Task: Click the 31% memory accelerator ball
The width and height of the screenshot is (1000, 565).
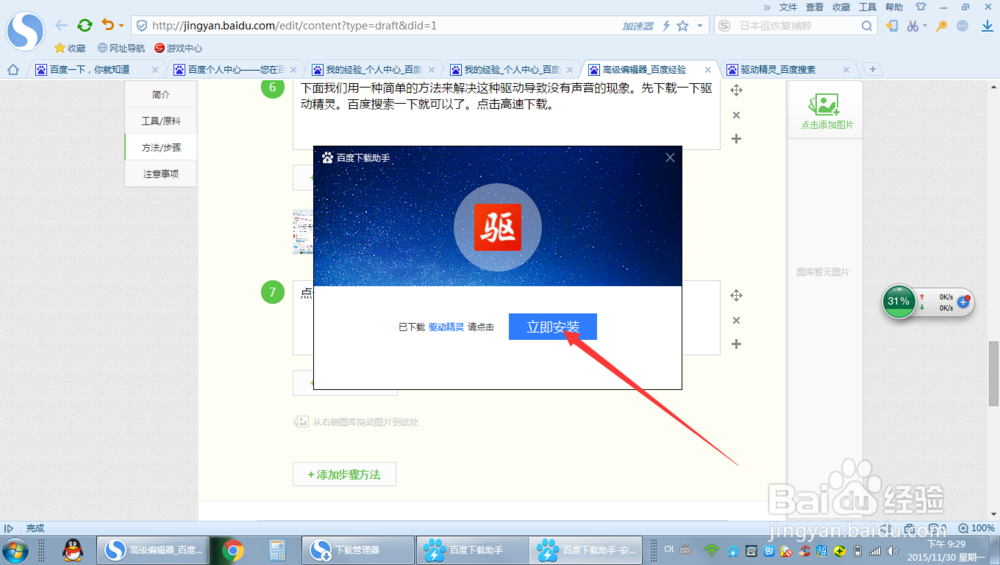Action: [899, 301]
